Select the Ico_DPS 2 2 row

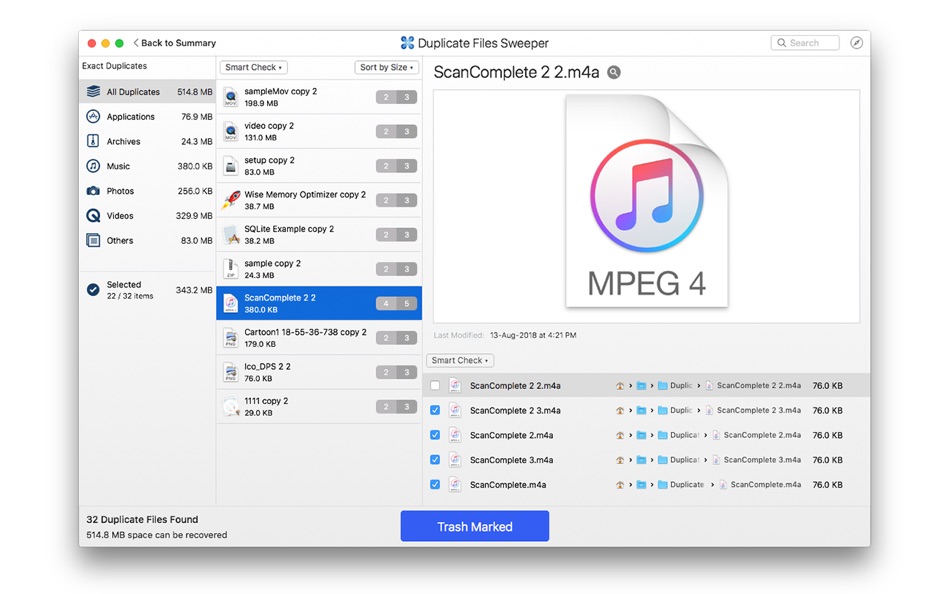pos(319,372)
